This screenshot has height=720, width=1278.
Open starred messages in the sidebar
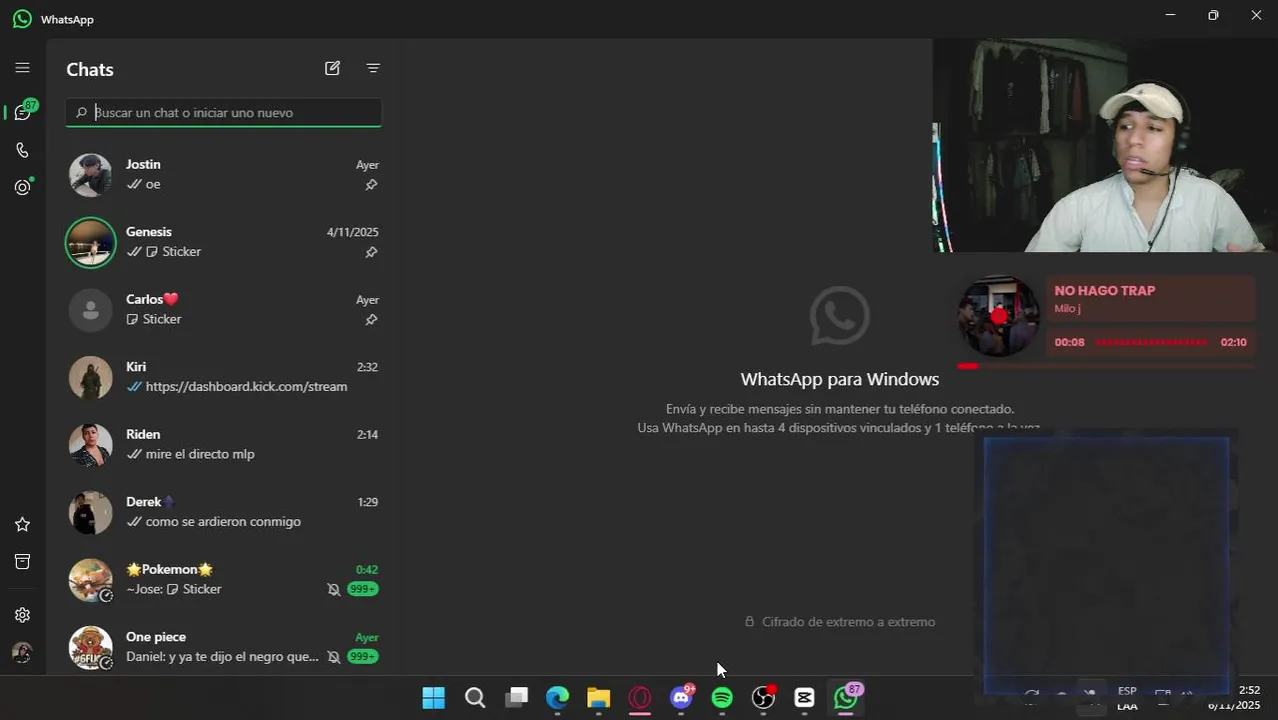[22, 524]
